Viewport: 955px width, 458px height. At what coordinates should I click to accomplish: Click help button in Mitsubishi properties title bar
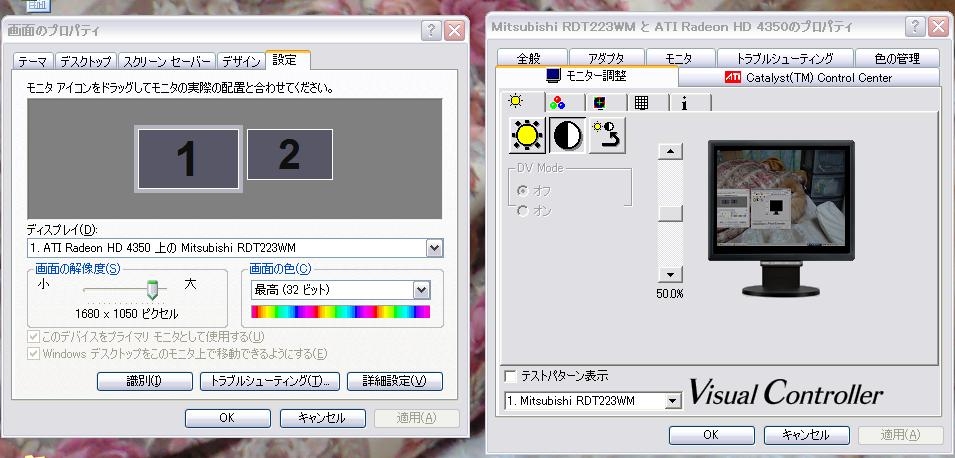point(915,26)
